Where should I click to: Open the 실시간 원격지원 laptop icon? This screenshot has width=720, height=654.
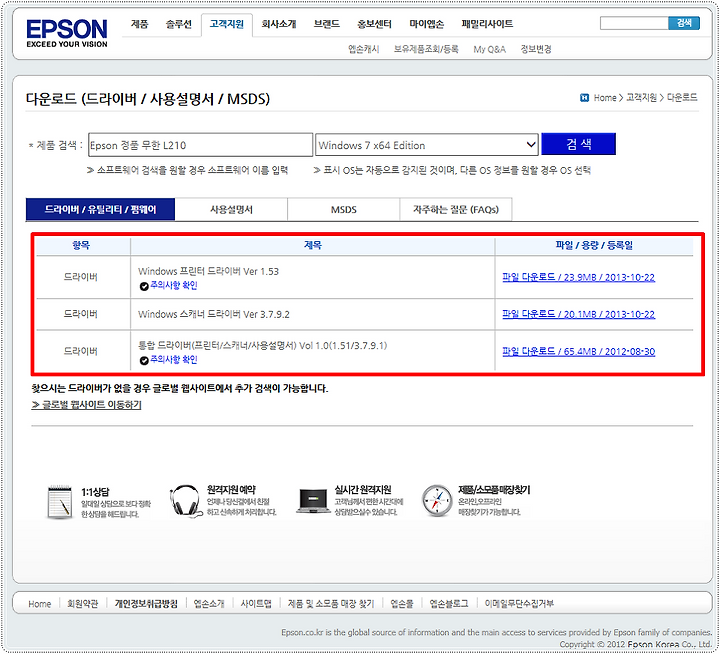click(314, 501)
